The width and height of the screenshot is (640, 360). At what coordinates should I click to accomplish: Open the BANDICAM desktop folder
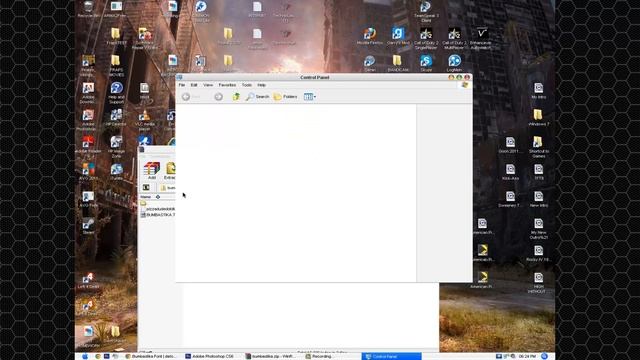click(x=398, y=63)
